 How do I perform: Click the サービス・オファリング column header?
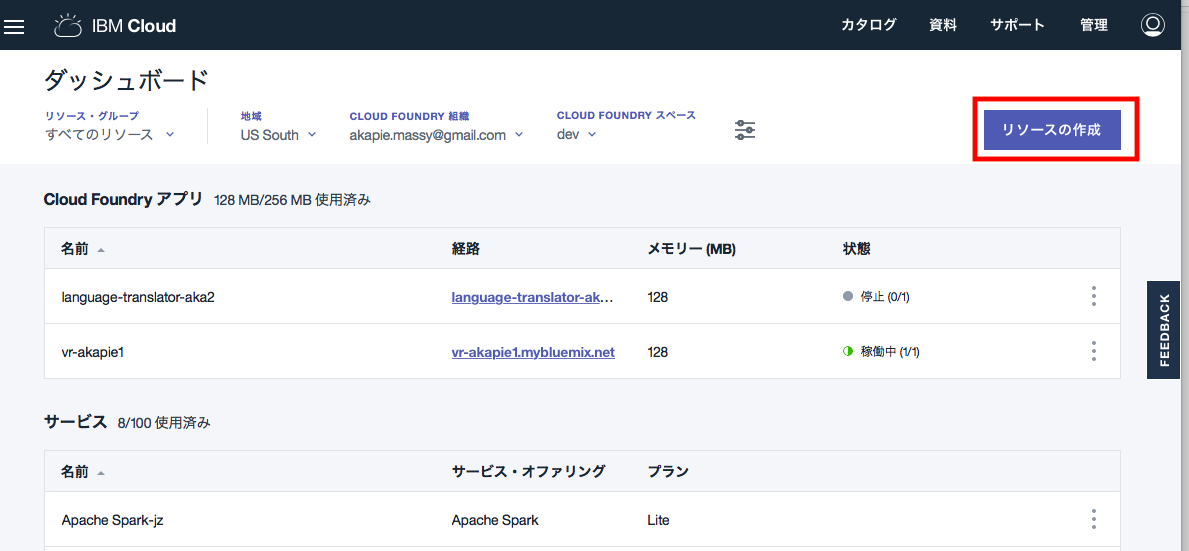529,472
